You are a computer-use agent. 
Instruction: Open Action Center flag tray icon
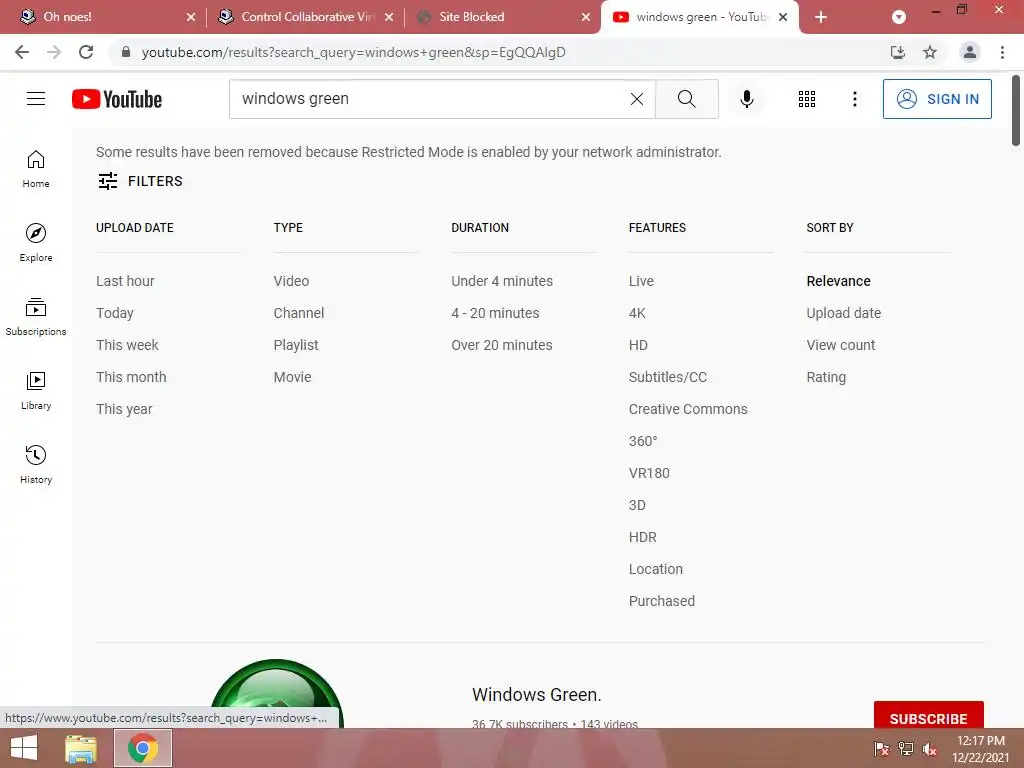point(882,749)
